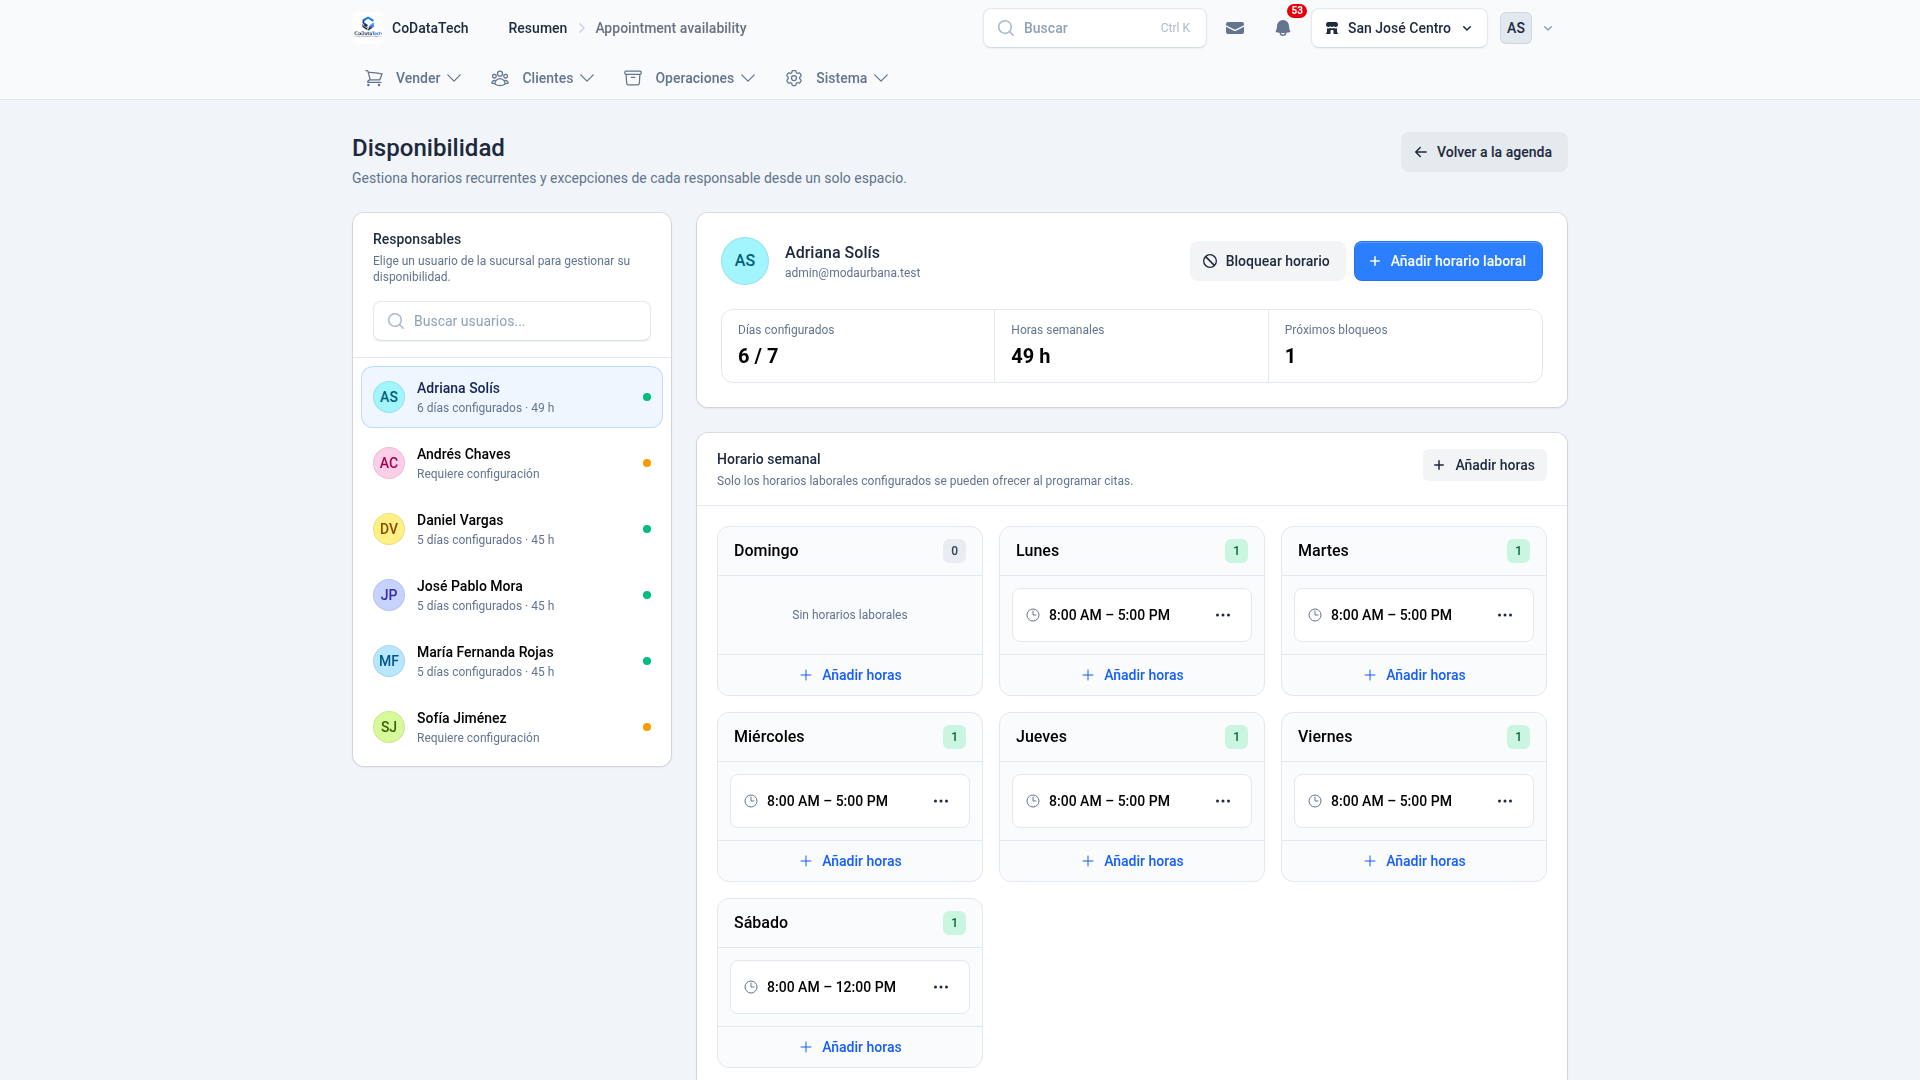The image size is (1920, 1080).
Task: Click the clock icon in Lunes schedule
Action: 1033,615
